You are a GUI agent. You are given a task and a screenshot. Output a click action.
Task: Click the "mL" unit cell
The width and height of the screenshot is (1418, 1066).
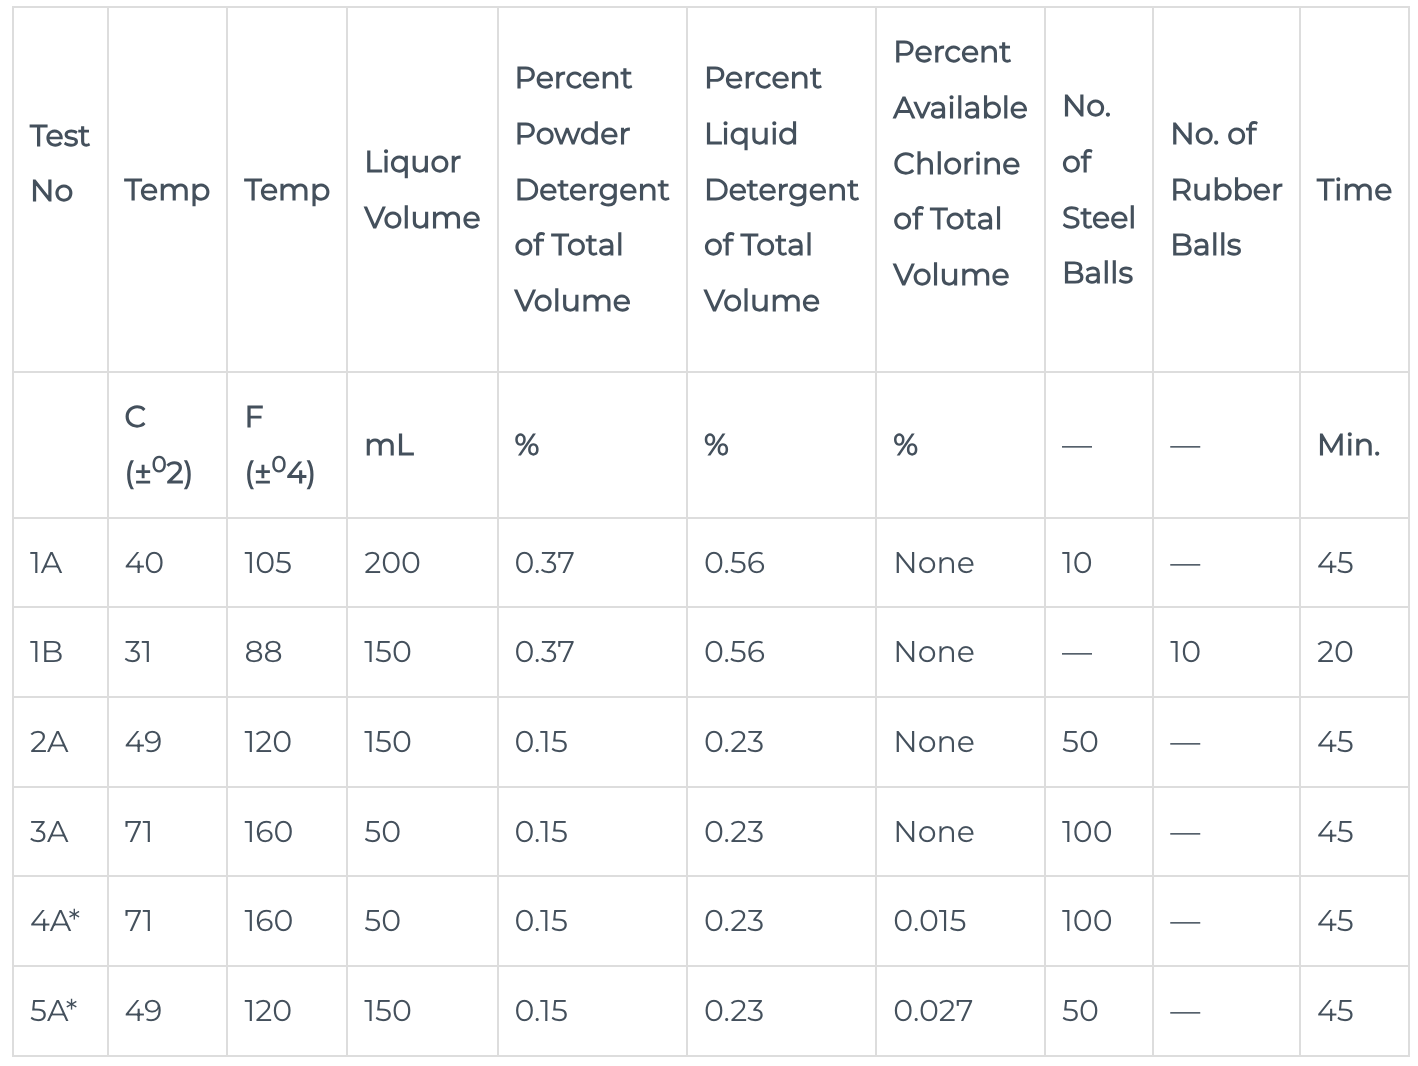[x=389, y=445]
